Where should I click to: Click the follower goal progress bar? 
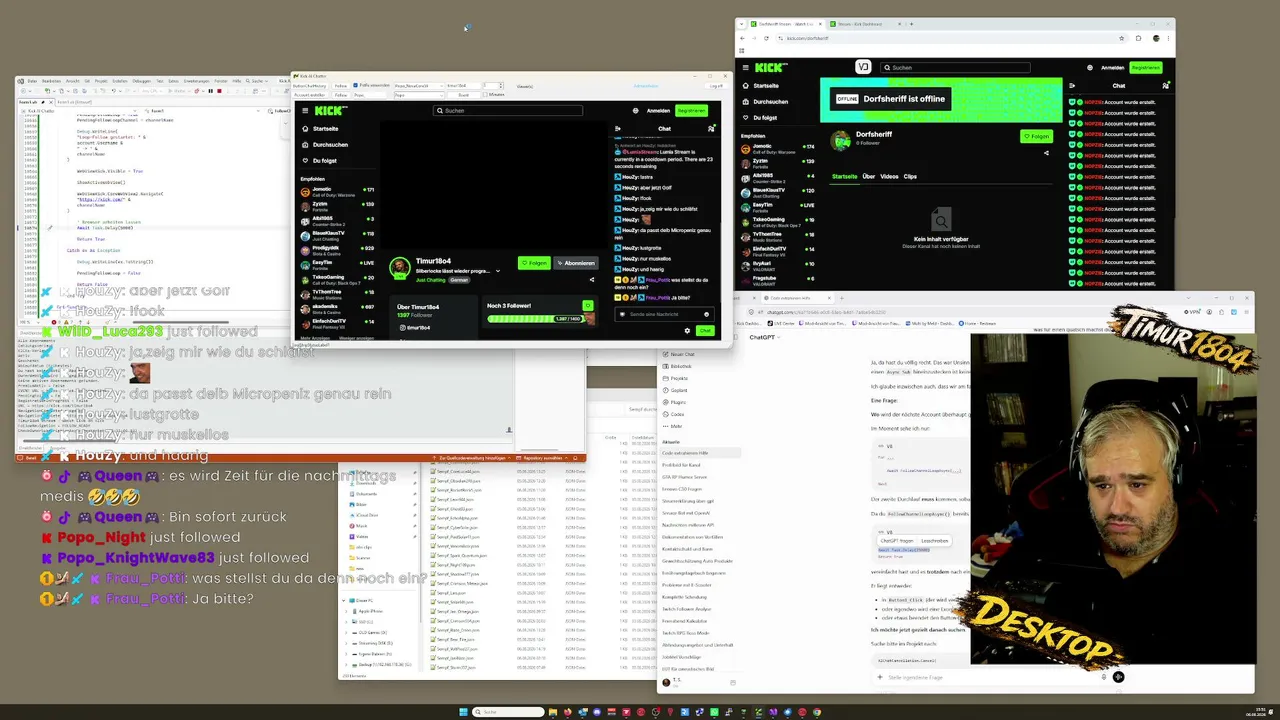pos(535,319)
